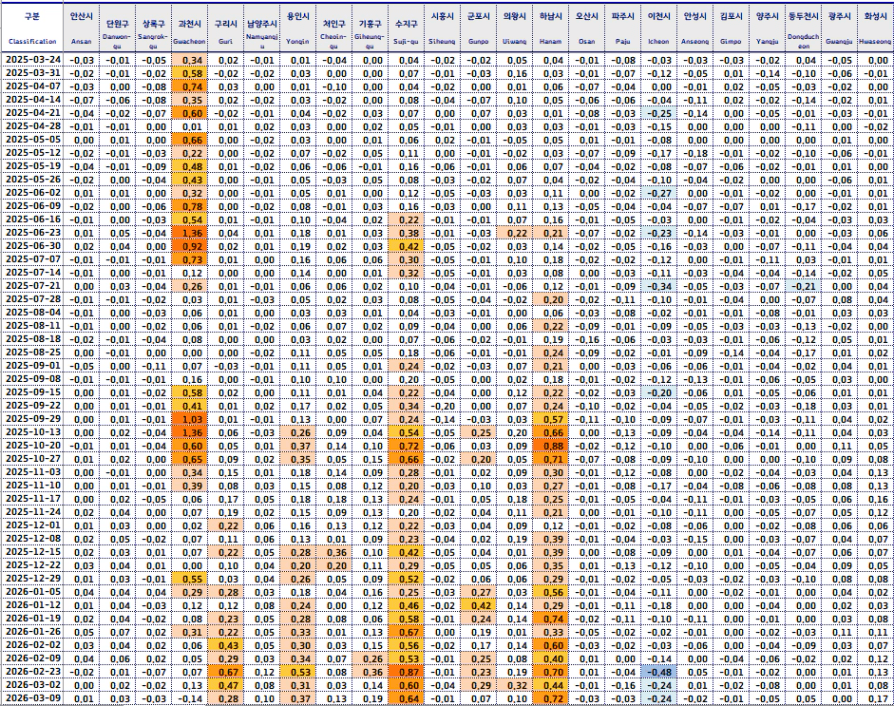Click the 2025-07-21 date cell
Image resolution: width=894 pixels, height=706 pixels.
click(x=32, y=286)
